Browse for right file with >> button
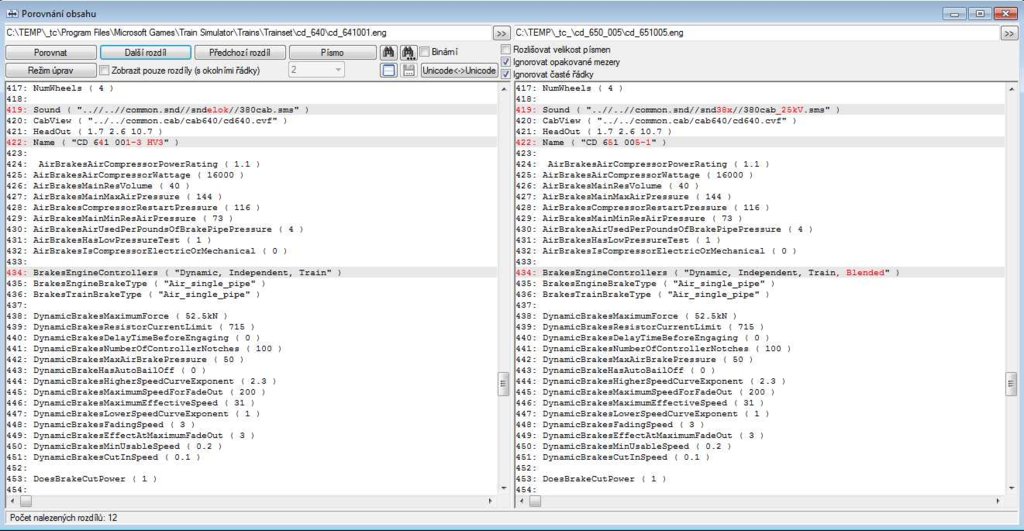Screen dimensions: 1024x531 [1010, 33]
